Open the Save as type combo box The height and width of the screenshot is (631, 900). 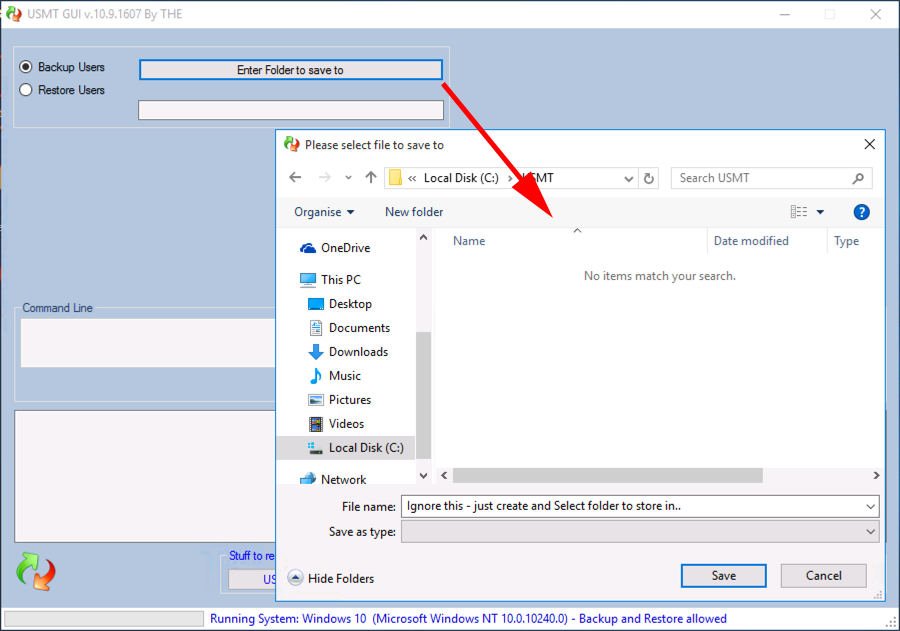point(640,532)
